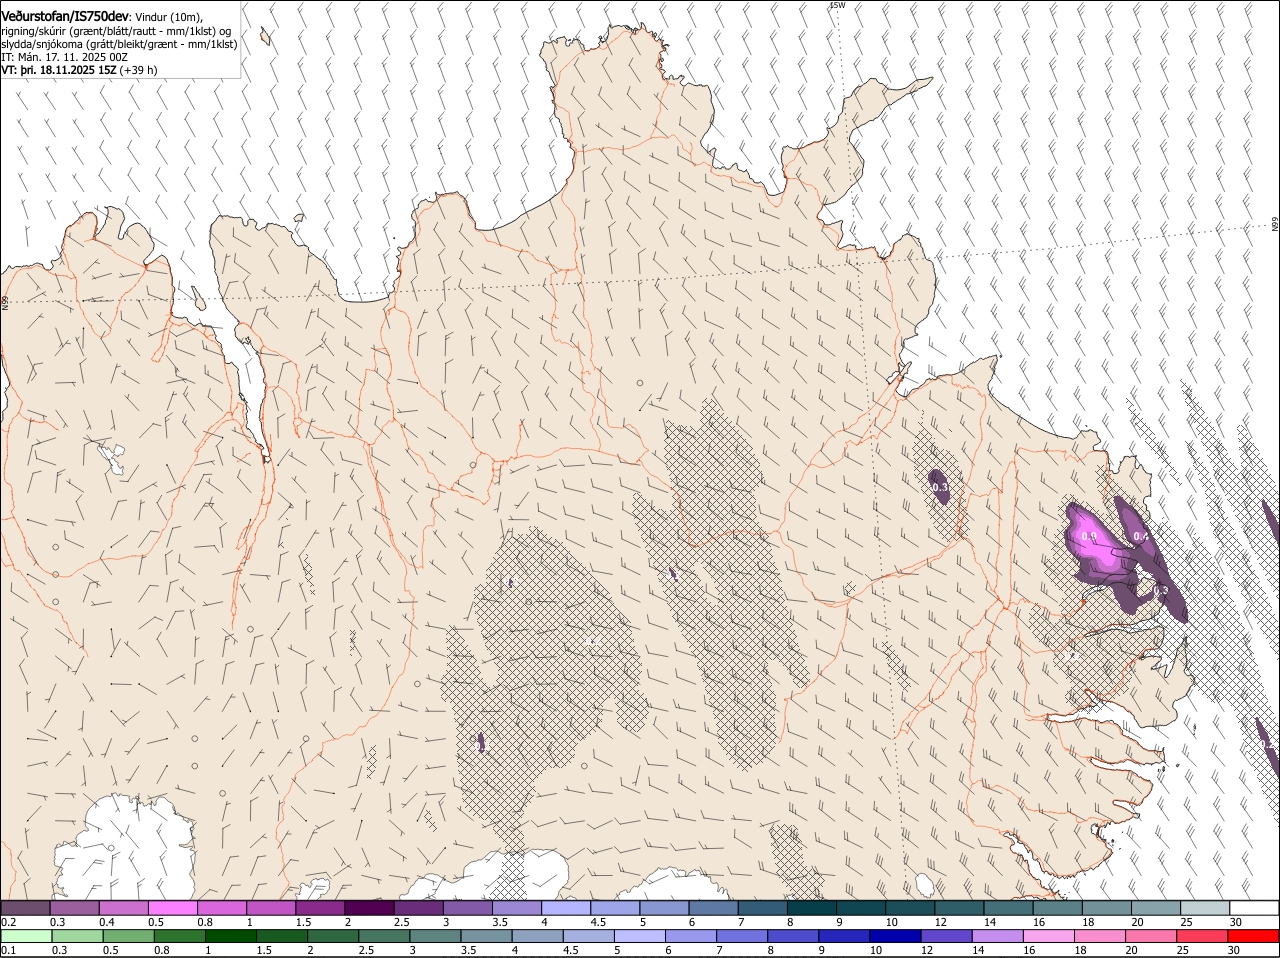Click pale green 0.1–0.3 rain legend swatch

click(26, 936)
